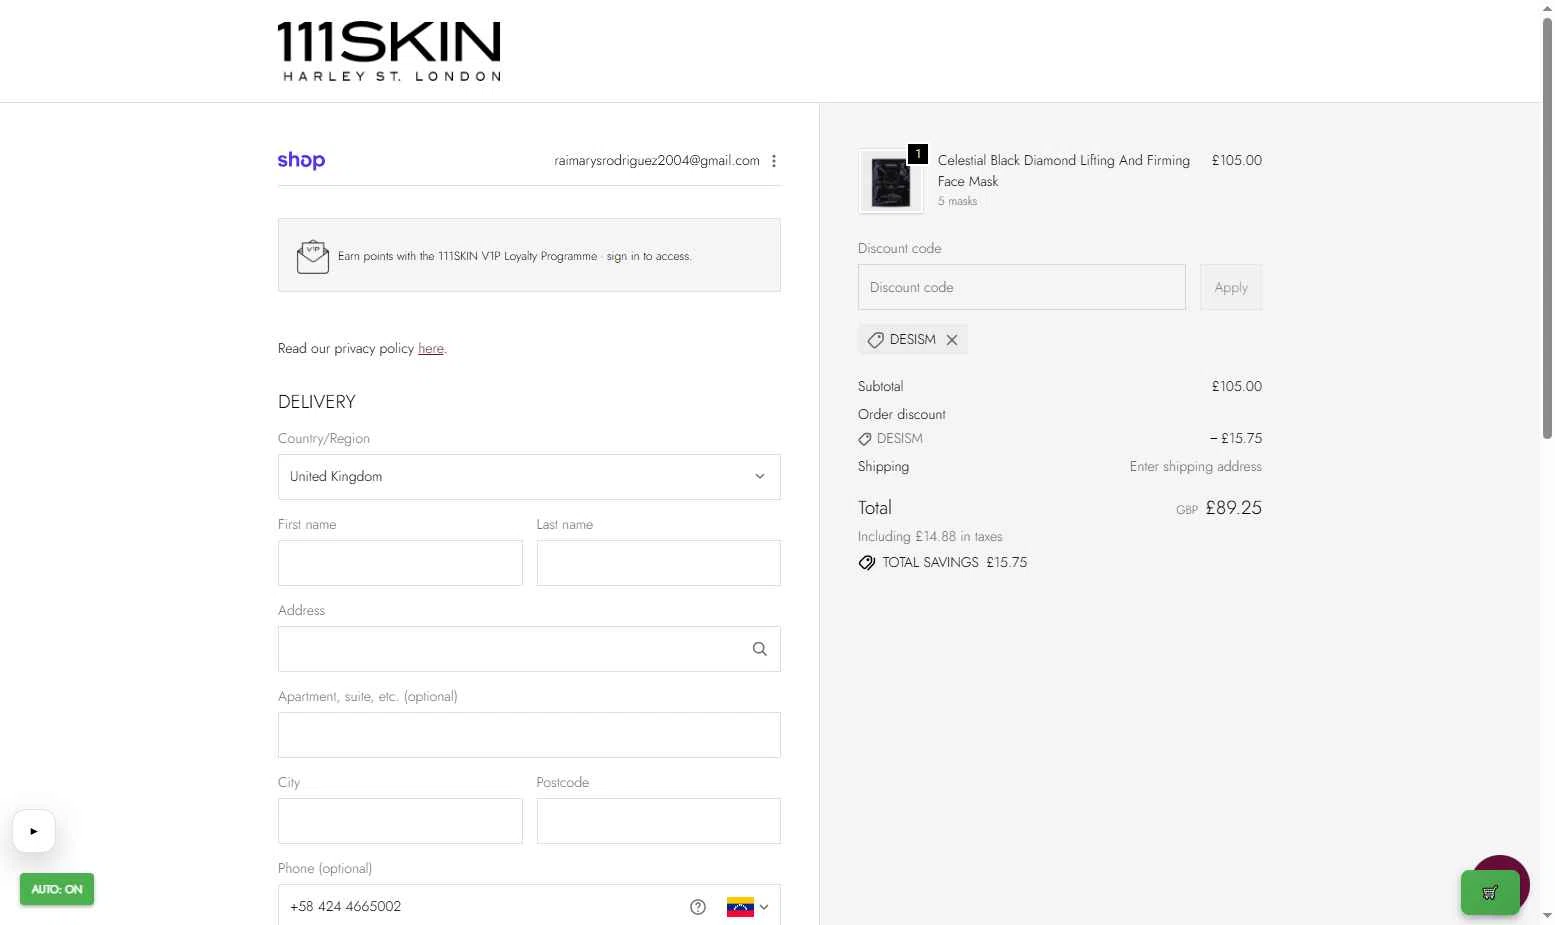This screenshot has width=1555, height=925.
Task: Focus the Postcode input field
Action: (x=659, y=821)
